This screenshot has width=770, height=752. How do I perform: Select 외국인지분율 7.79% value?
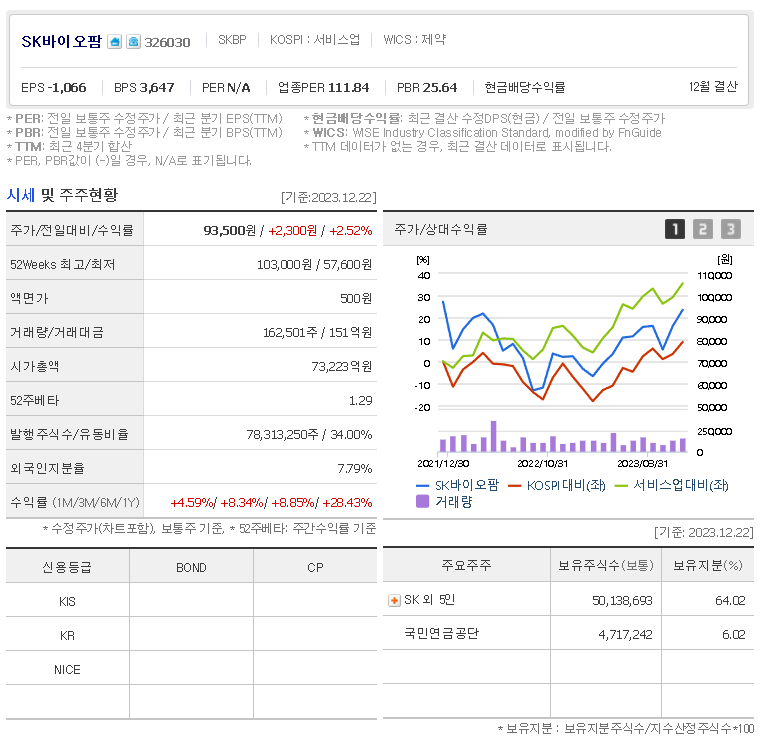pos(355,468)
